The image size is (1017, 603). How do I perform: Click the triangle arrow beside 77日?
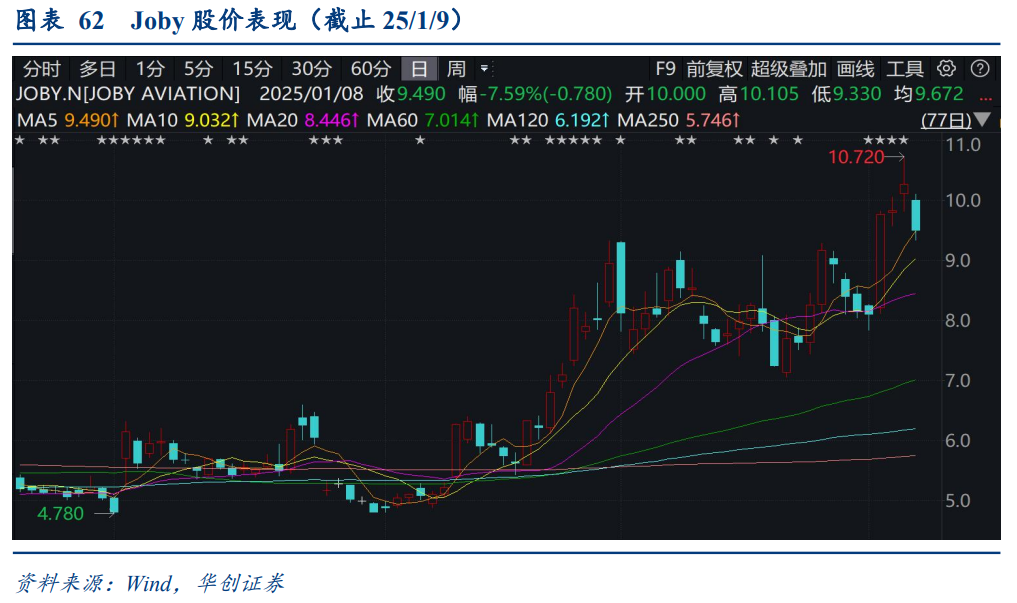(983, 119)
